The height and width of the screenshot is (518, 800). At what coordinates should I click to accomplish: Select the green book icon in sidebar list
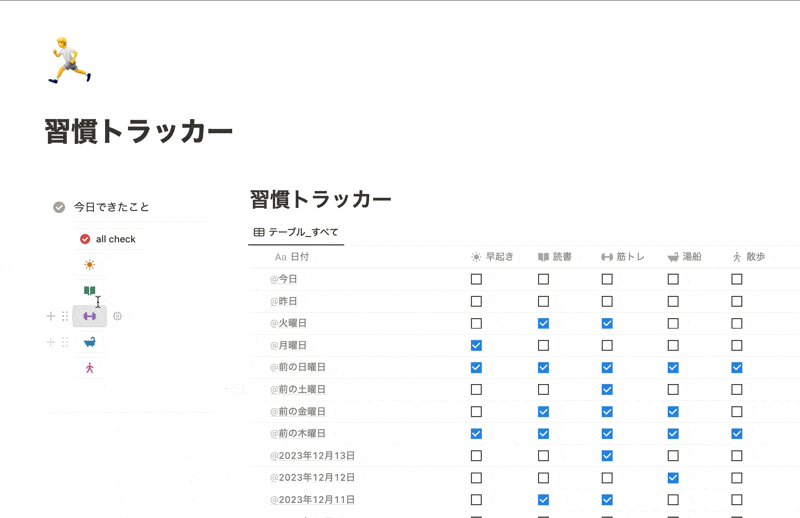[x=90, y=290]
